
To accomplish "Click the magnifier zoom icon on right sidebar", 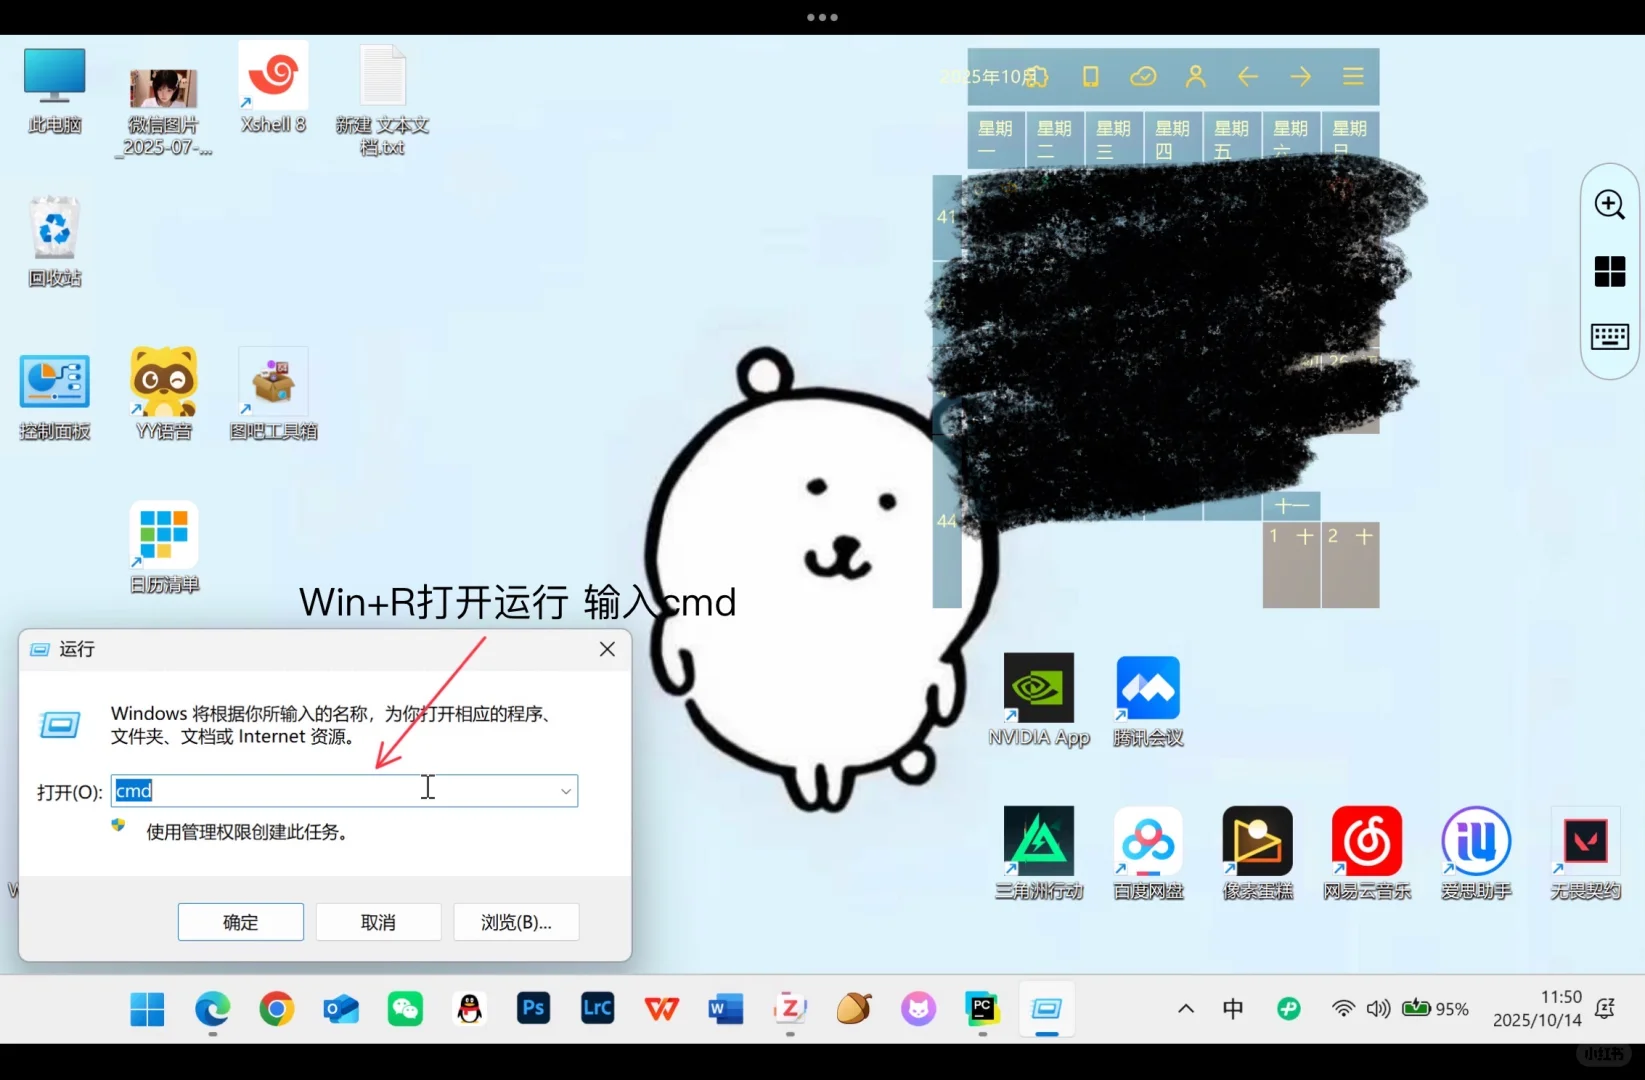I will (1609, 204).
